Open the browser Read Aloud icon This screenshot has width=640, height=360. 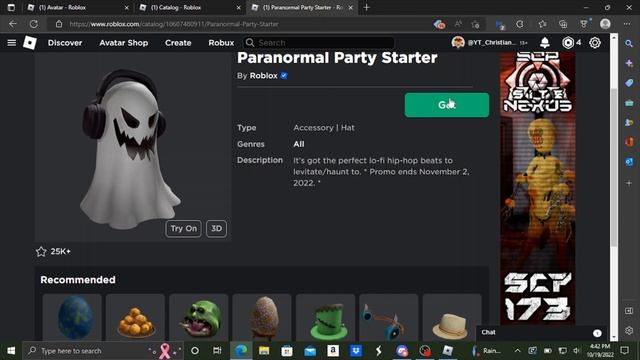458,24
